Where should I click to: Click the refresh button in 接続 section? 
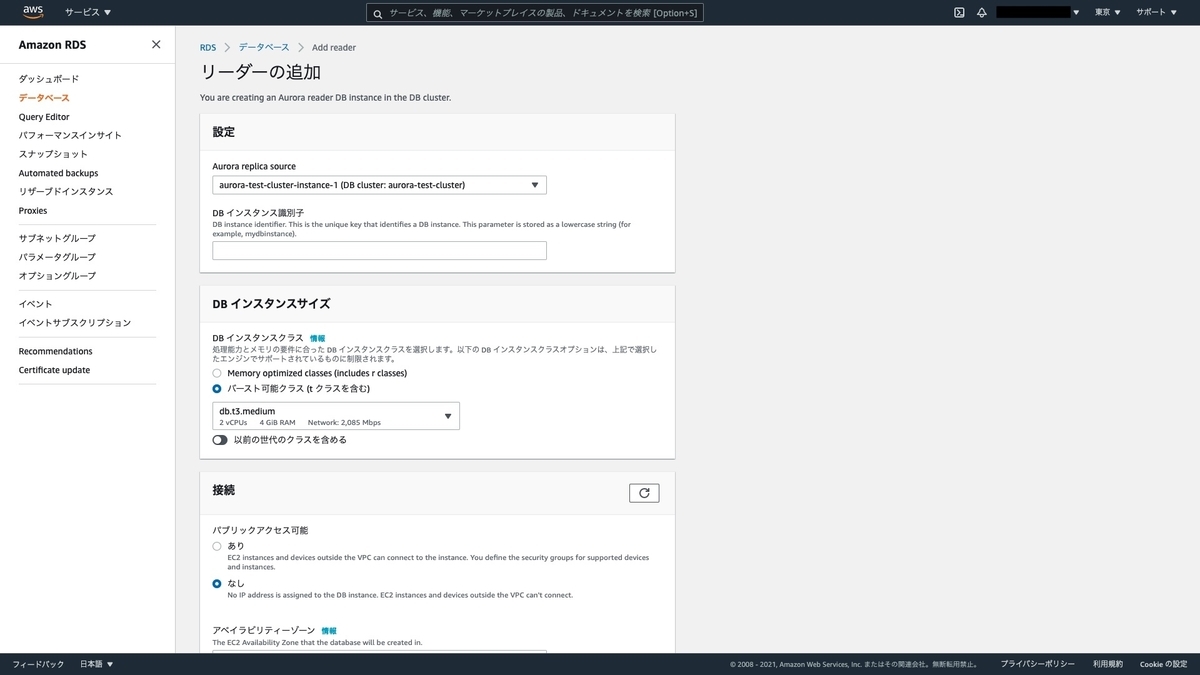(644, 493)
